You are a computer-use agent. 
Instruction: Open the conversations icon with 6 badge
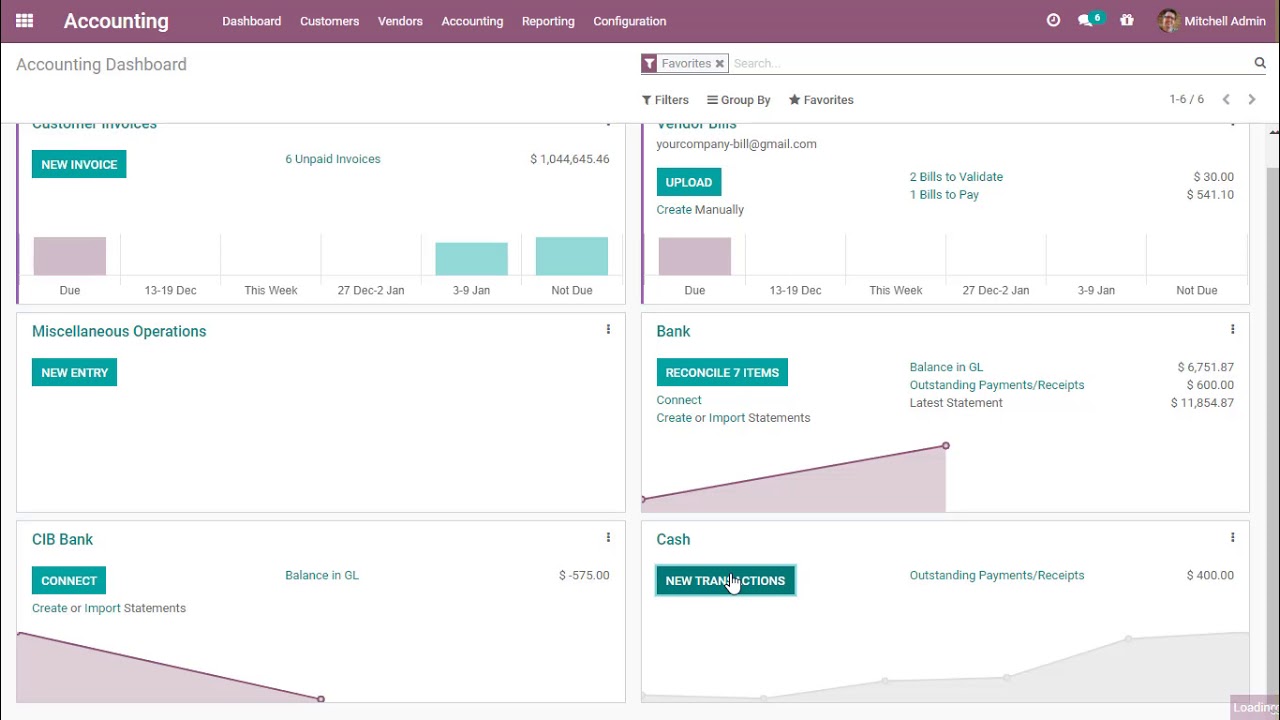pos(1090,20)
